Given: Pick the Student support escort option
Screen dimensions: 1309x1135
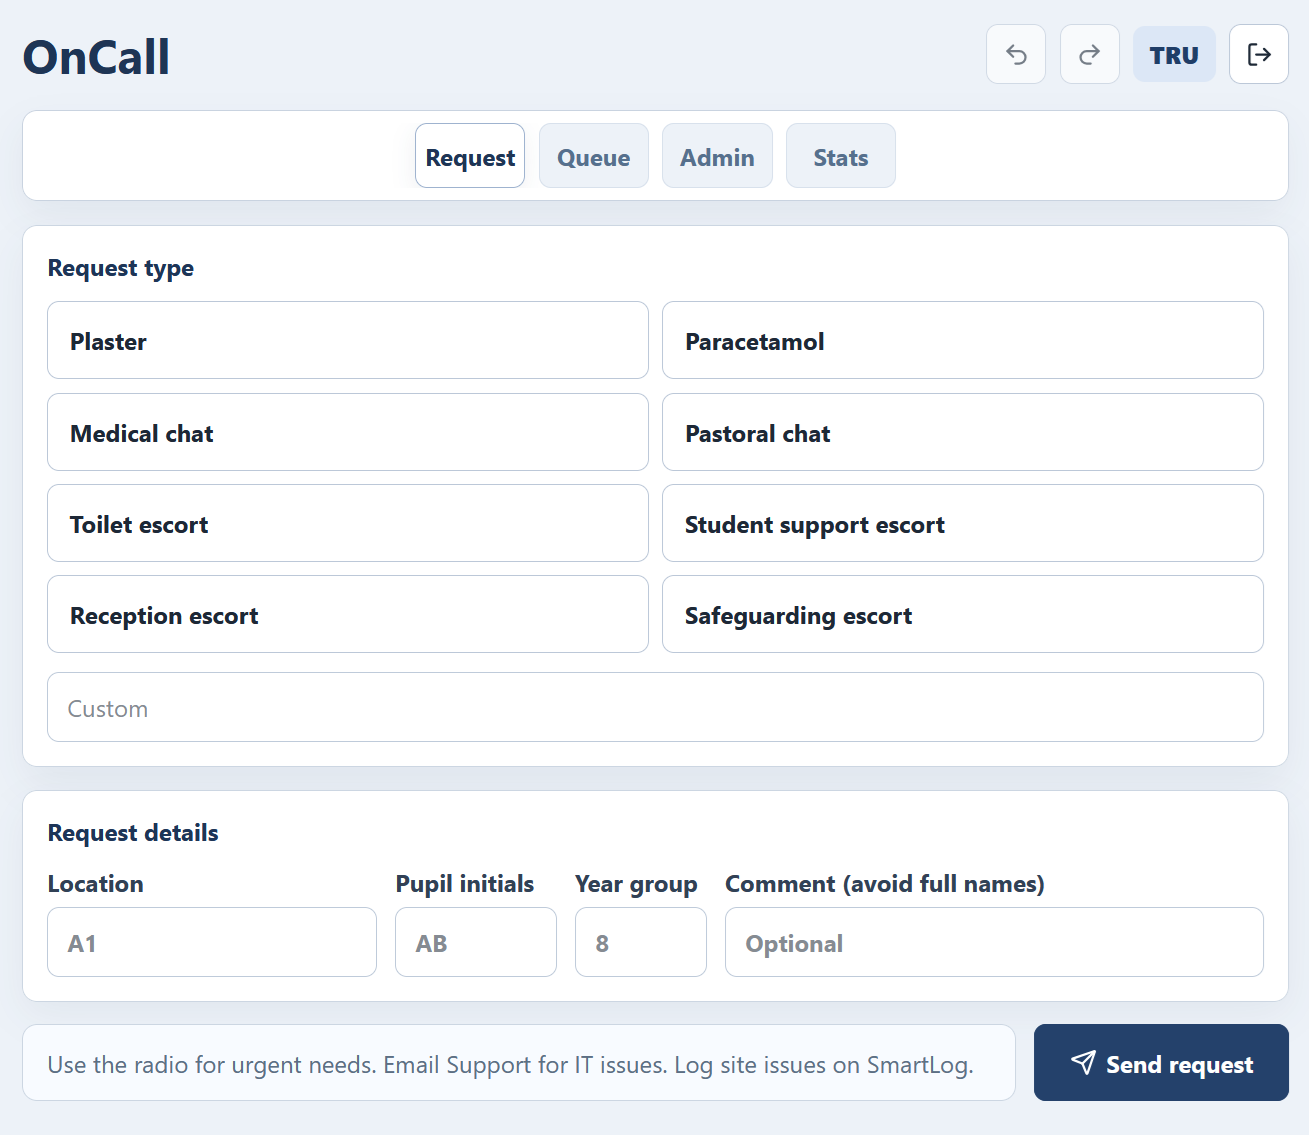Looking at the screenshot, I should (x=963, y=523).
